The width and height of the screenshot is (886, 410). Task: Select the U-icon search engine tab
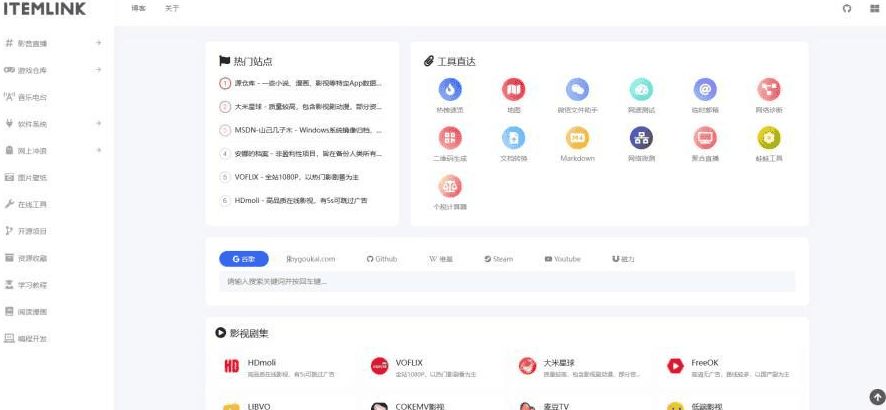[x=623, y=259]
